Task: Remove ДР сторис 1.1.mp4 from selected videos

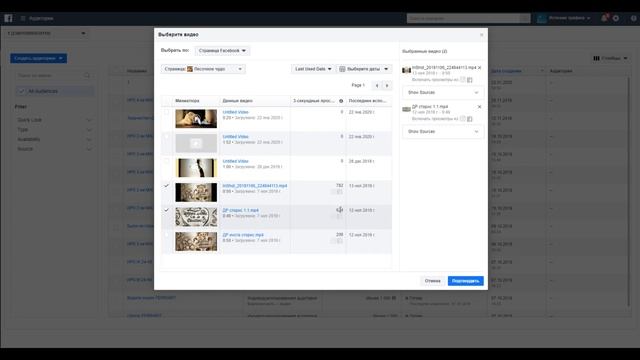Action: point(480,107)
